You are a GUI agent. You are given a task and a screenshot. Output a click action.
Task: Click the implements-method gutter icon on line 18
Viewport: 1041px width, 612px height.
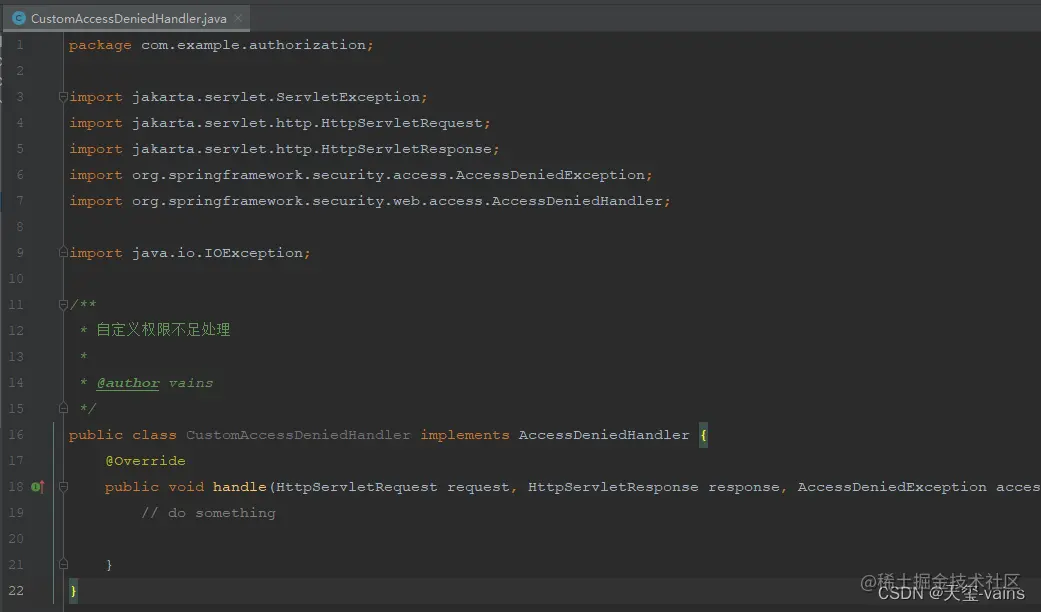click(x=38, y=487)
